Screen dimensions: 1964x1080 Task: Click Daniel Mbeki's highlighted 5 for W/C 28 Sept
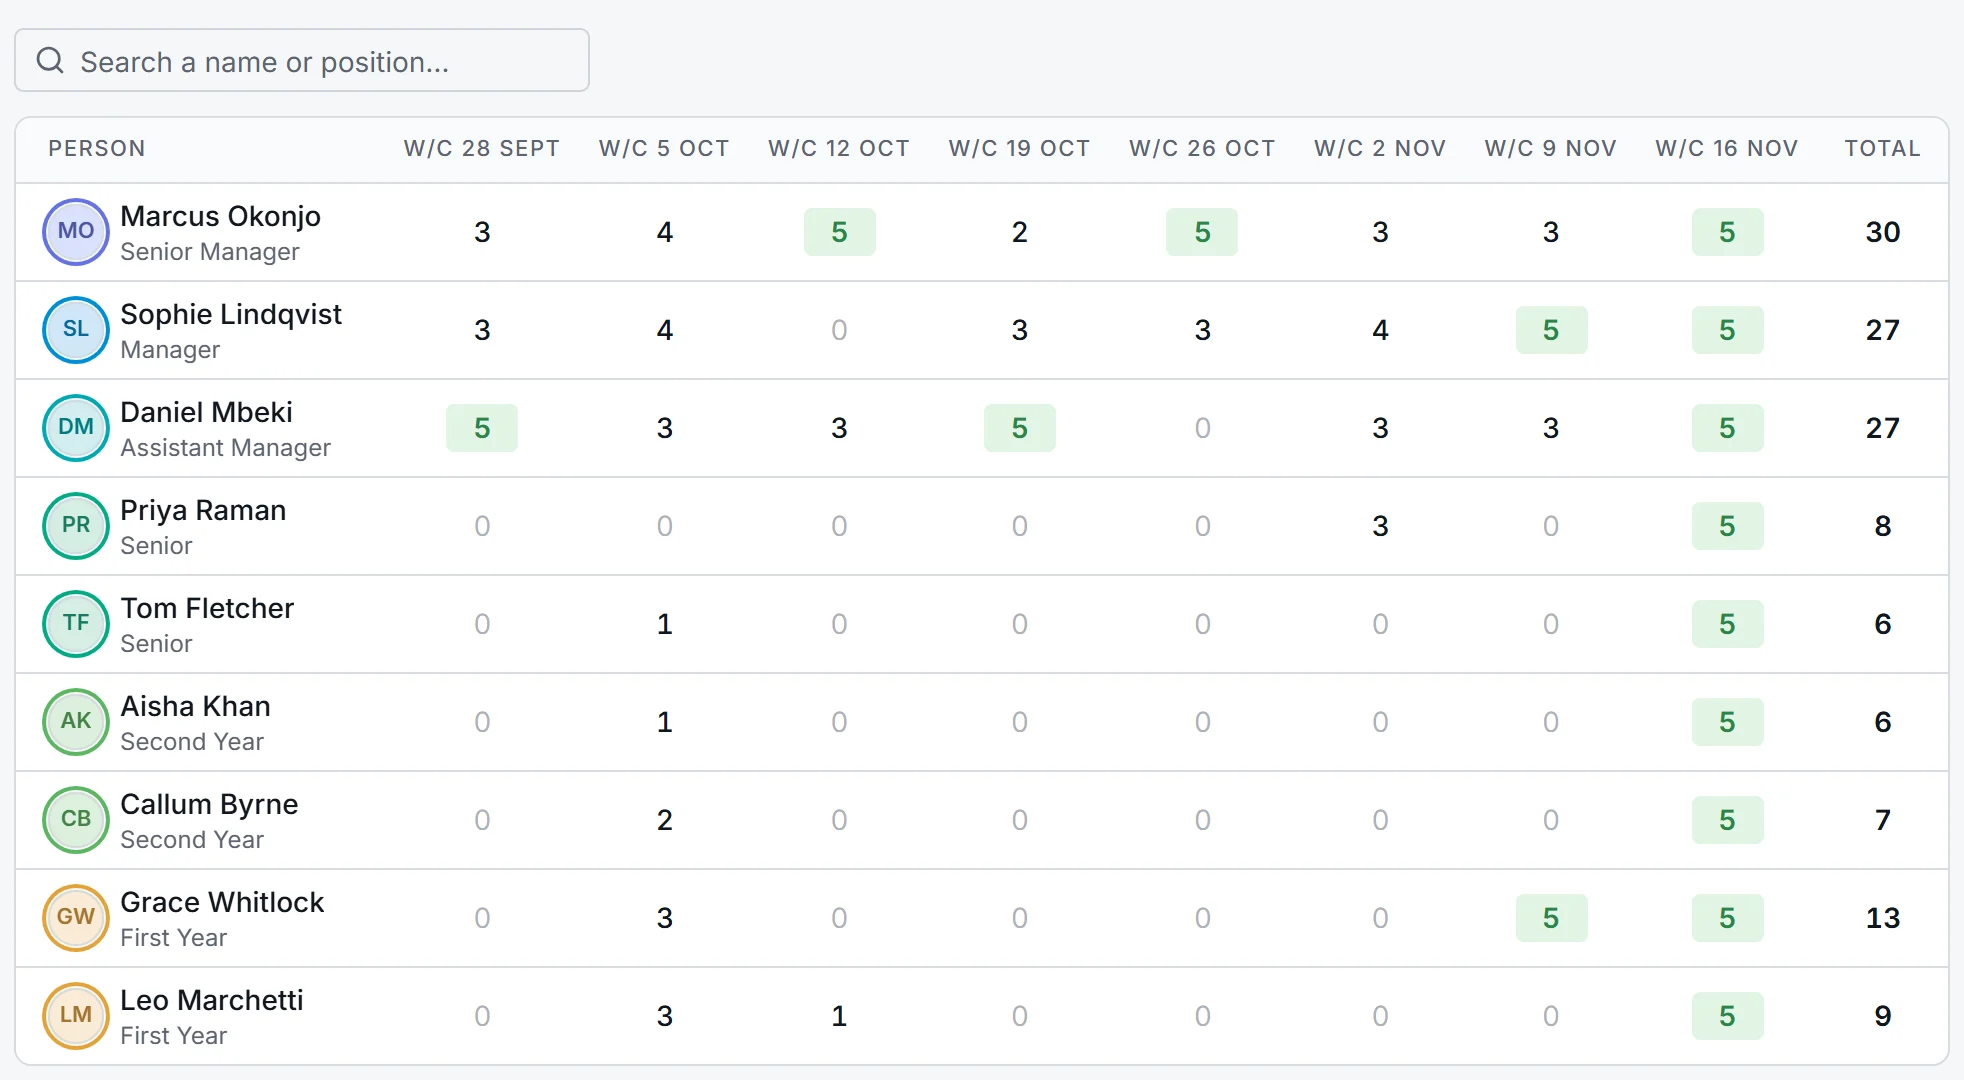pos(482,428)
